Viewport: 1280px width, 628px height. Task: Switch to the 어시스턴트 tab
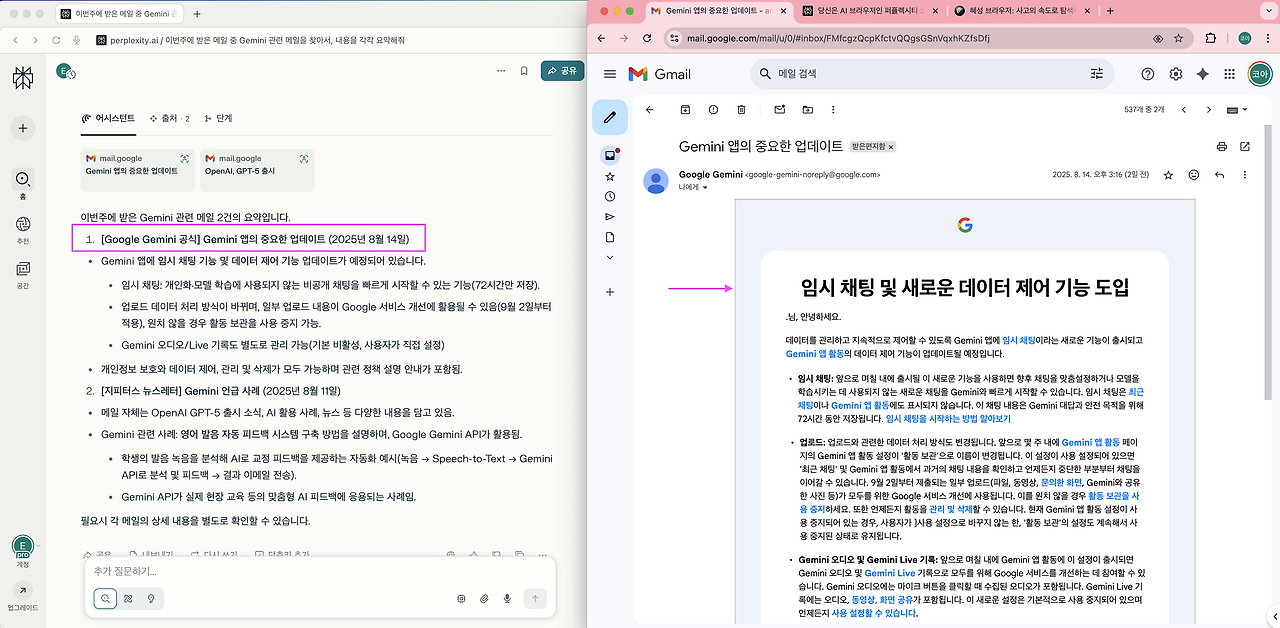click(108, 118)
